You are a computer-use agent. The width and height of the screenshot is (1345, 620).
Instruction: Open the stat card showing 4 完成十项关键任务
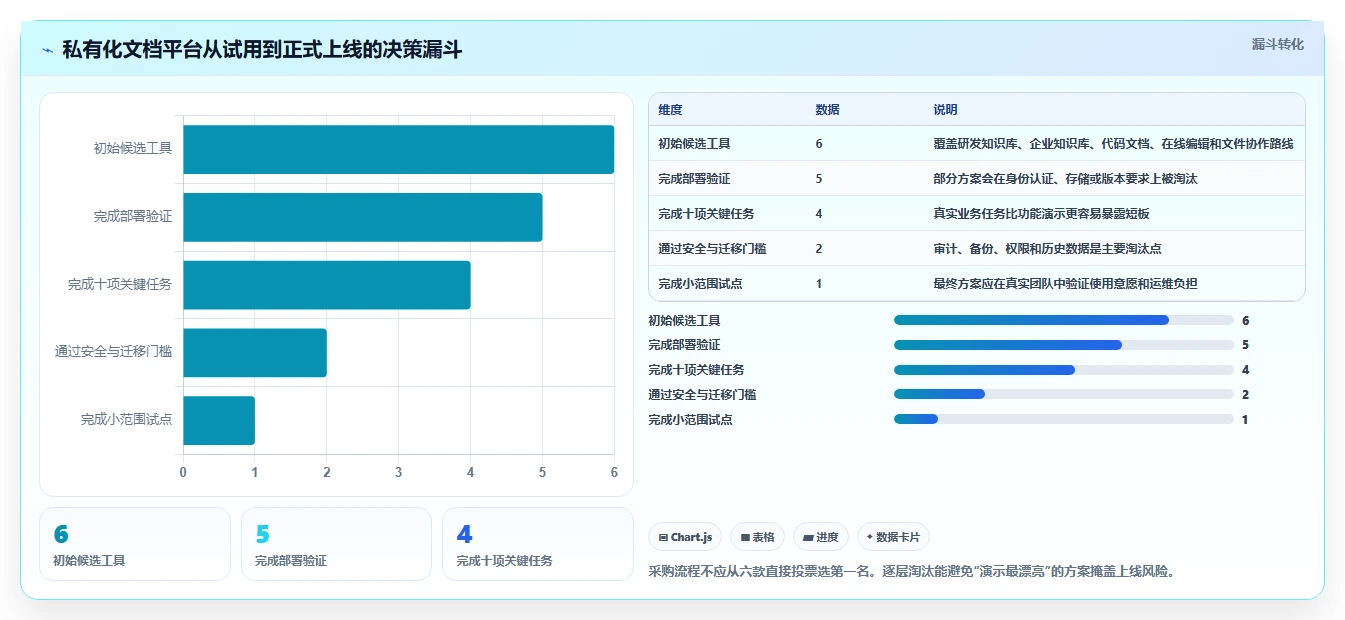point(538,544)
